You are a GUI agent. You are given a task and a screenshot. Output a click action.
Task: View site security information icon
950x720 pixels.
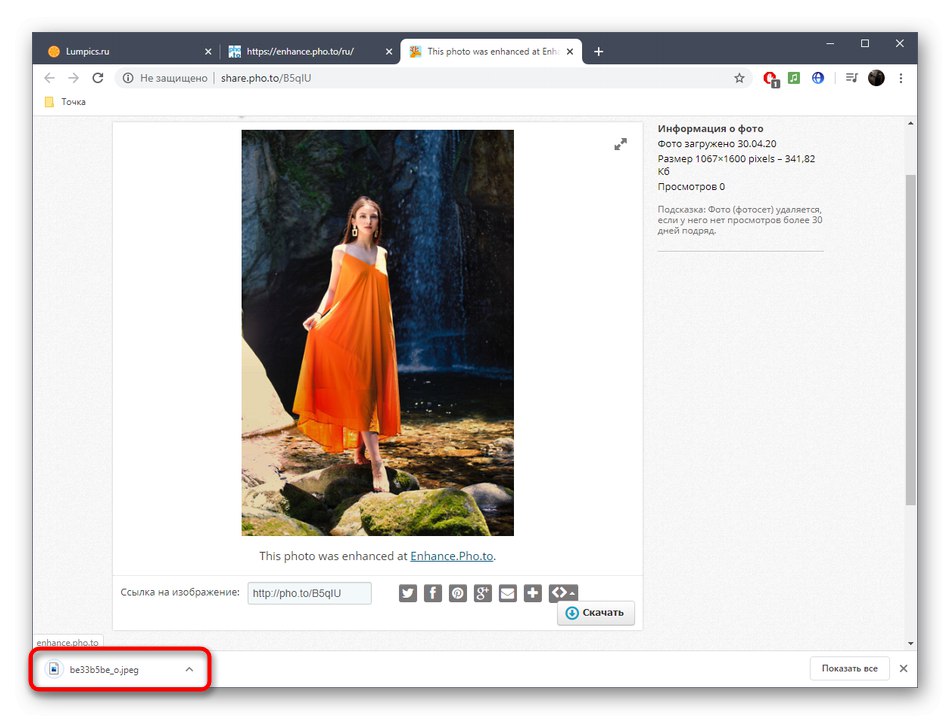click(x=128, y=78)
